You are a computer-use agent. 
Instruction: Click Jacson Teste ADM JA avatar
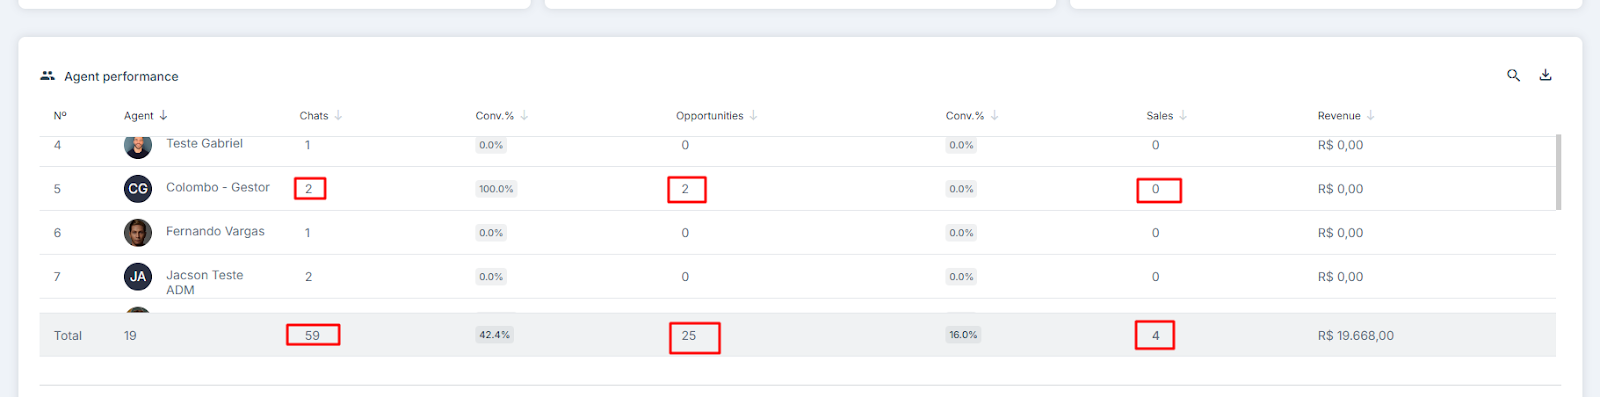tap(138, 276)
